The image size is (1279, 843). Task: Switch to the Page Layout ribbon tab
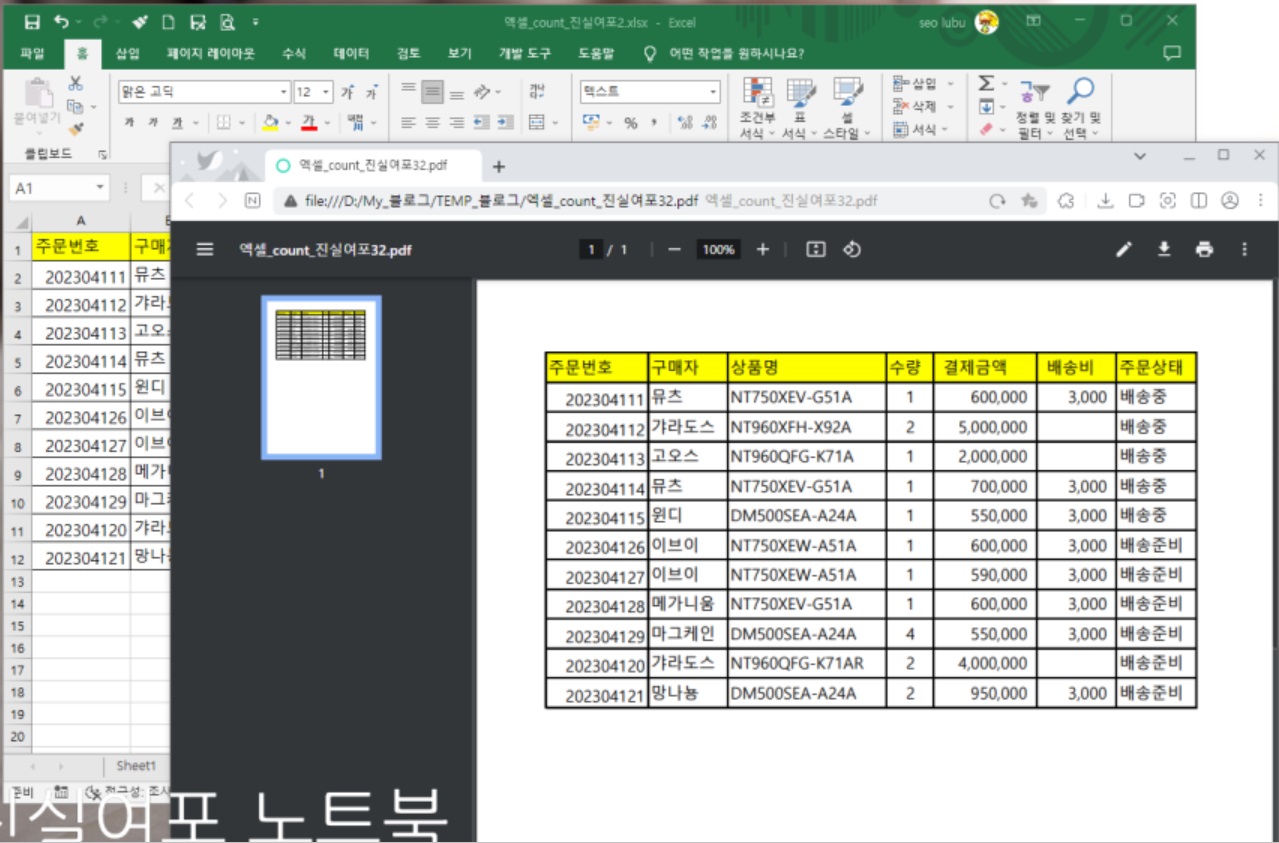click(x=211, y=53)
